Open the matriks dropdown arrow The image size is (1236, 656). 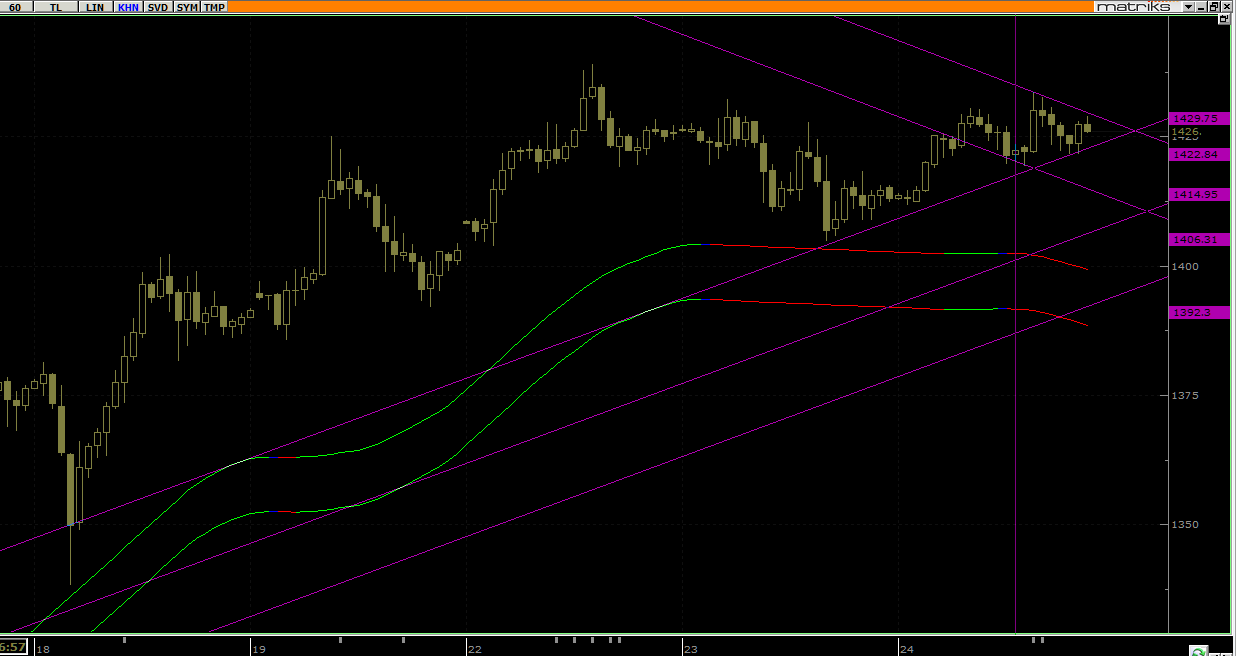[x=1188, y=7]
